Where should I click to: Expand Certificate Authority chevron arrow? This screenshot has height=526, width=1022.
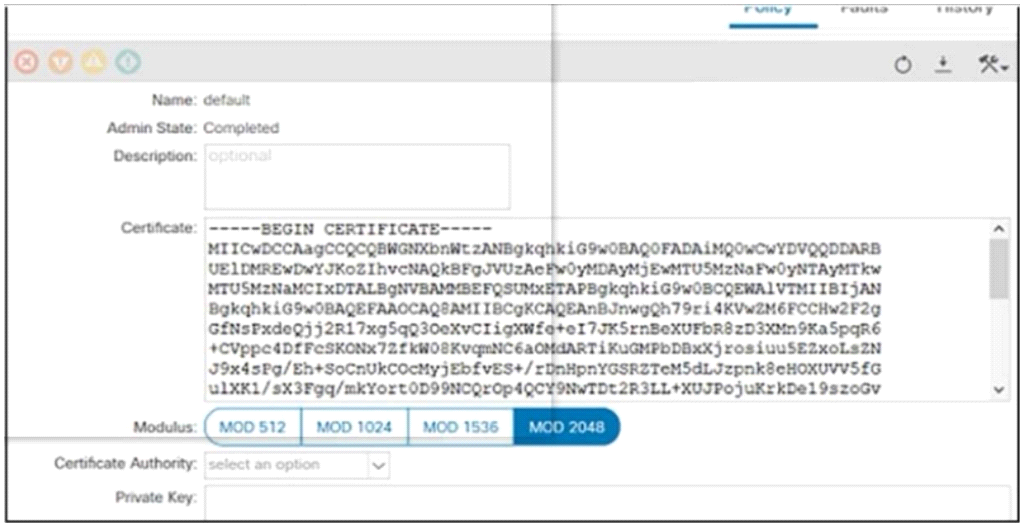pyautogui.click(x=379, y=465)
